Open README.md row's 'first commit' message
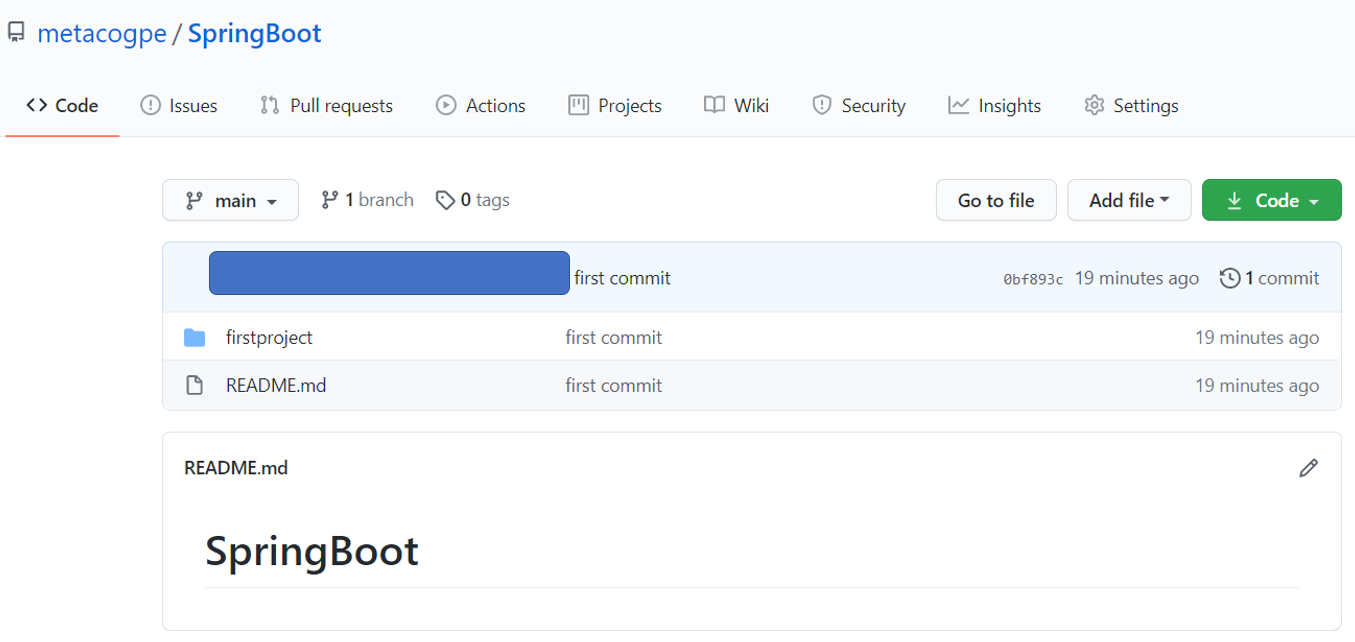Screen dimensions: 1355x642 (614, 386)
